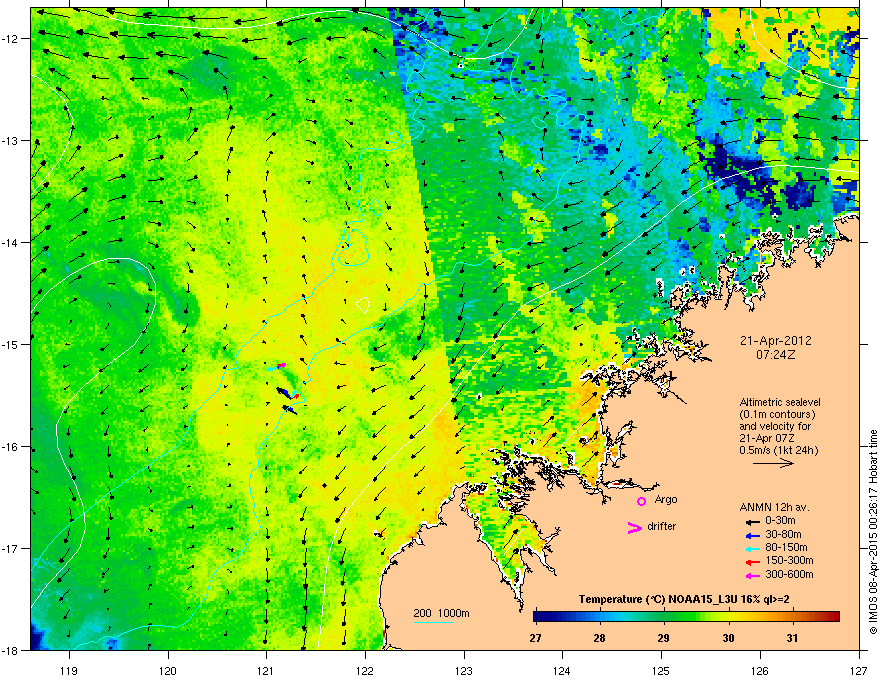Click the 0.5m/s velocity scale arrow
The image size is (880, 680).
tap(773, 463)
